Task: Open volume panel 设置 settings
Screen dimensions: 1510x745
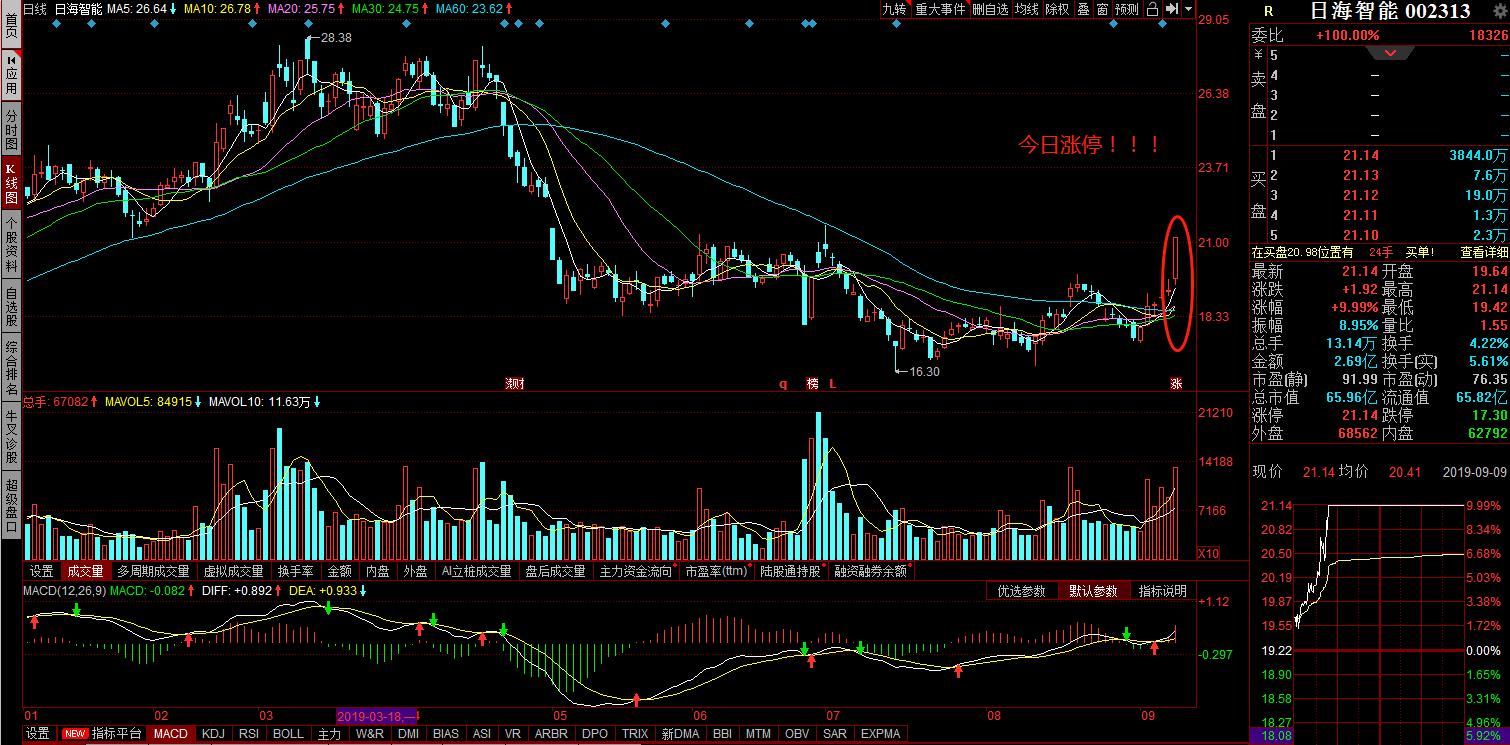Action: pyautogui.click(x=41, y=571)
